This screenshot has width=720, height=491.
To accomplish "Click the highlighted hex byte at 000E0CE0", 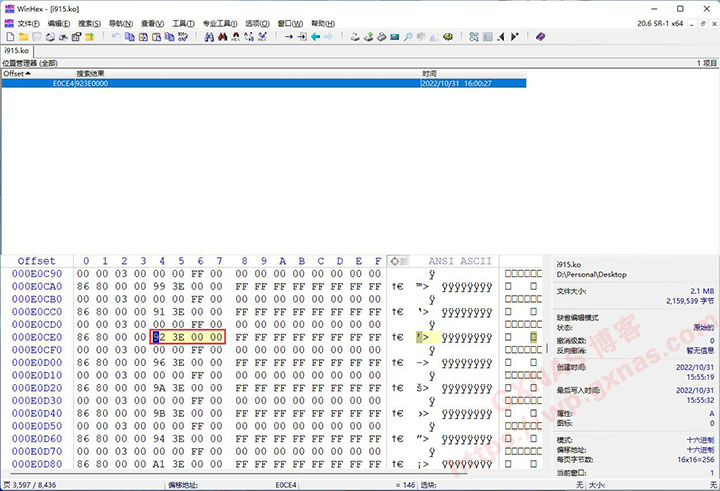I will [x=156, y=337].
